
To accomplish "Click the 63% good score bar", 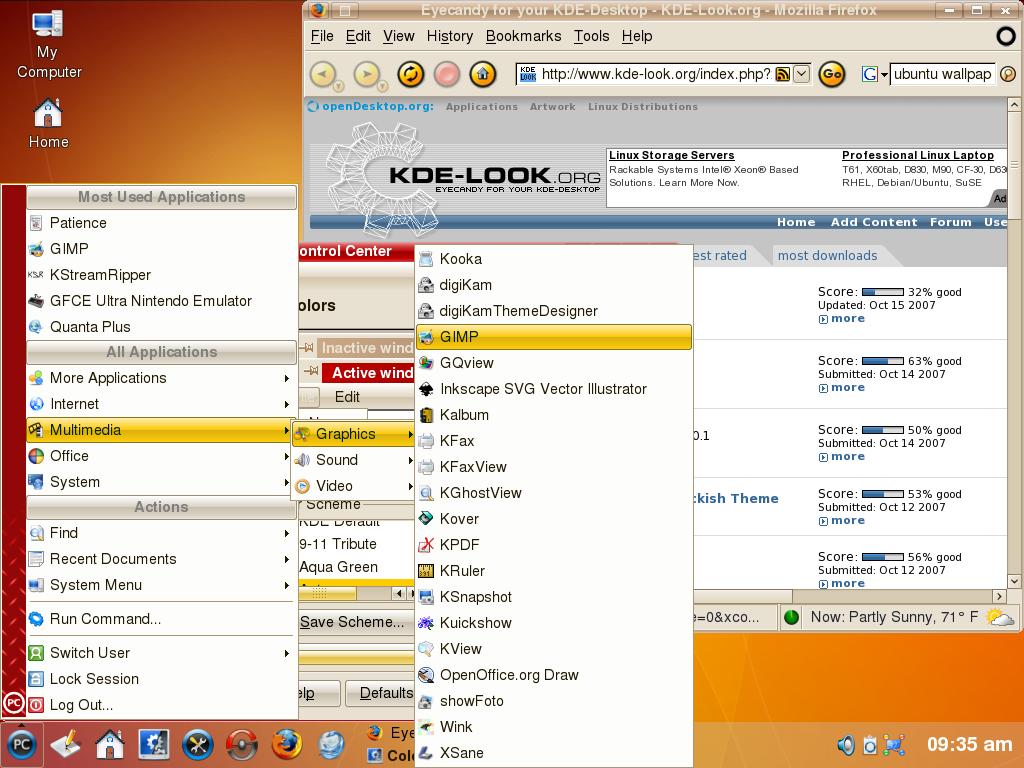I will pyautogui.click(x=883, y=361).
